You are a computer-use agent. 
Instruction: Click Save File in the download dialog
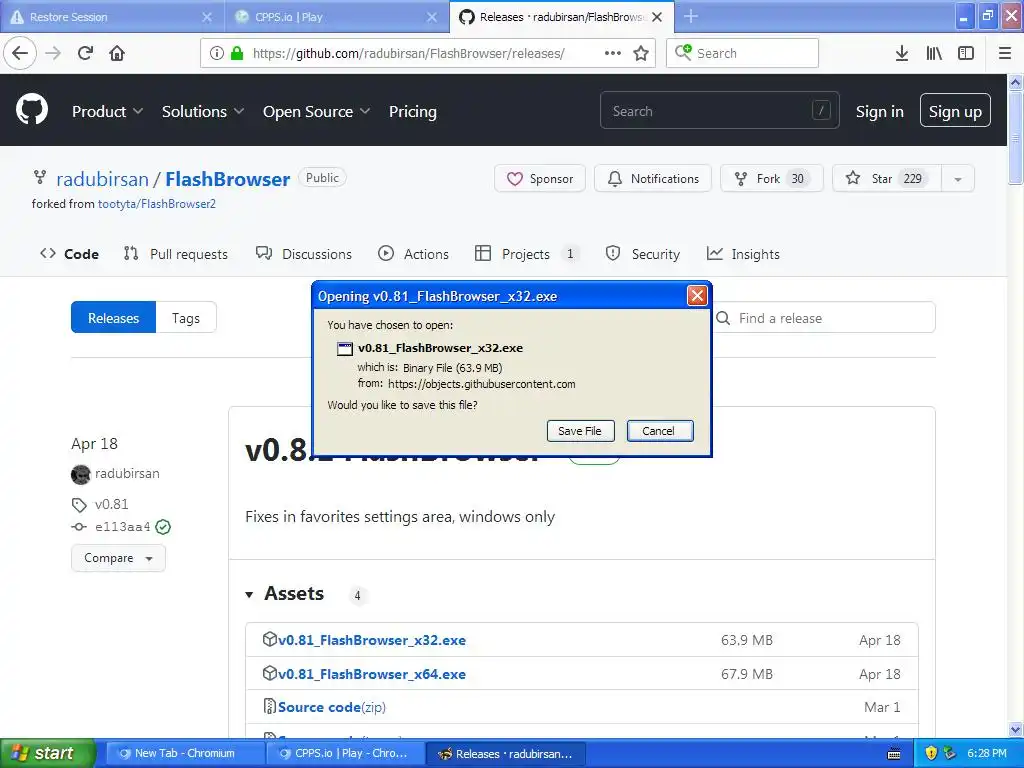pos(580,431)
